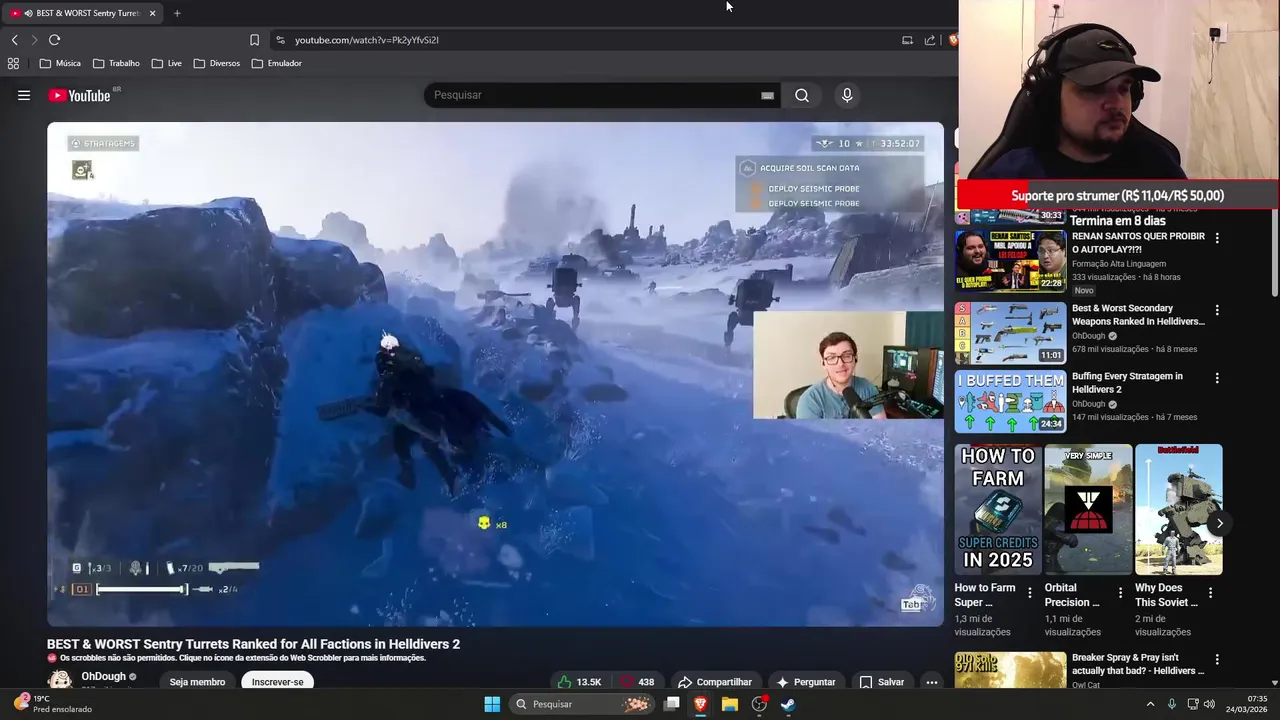The width and height of the screenshot is (1280, 720).
Task: Go to the YouTube home logo
Action: tap(79, 95)
